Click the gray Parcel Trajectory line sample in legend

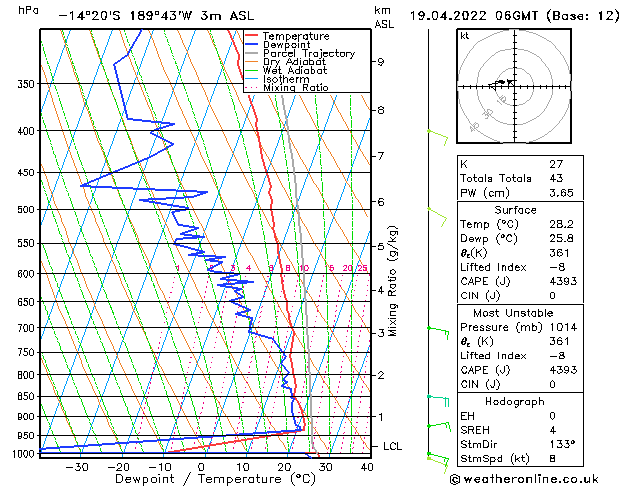(x=252, y=53)
